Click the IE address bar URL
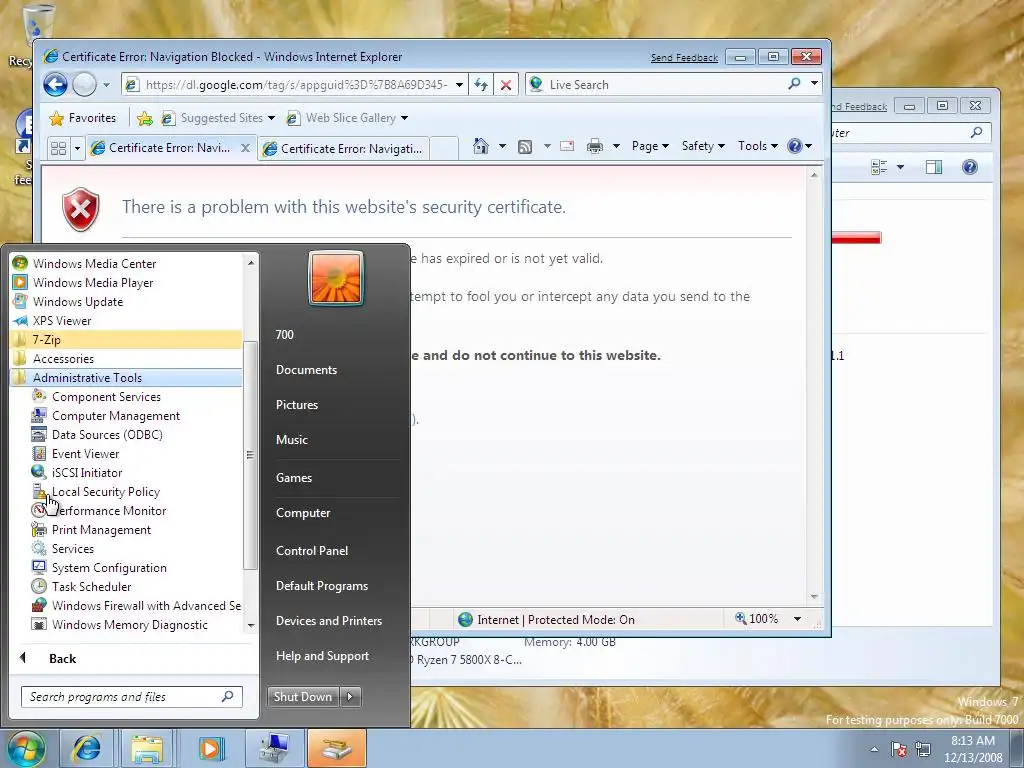 pyautogui.click(x=296, y=85)
